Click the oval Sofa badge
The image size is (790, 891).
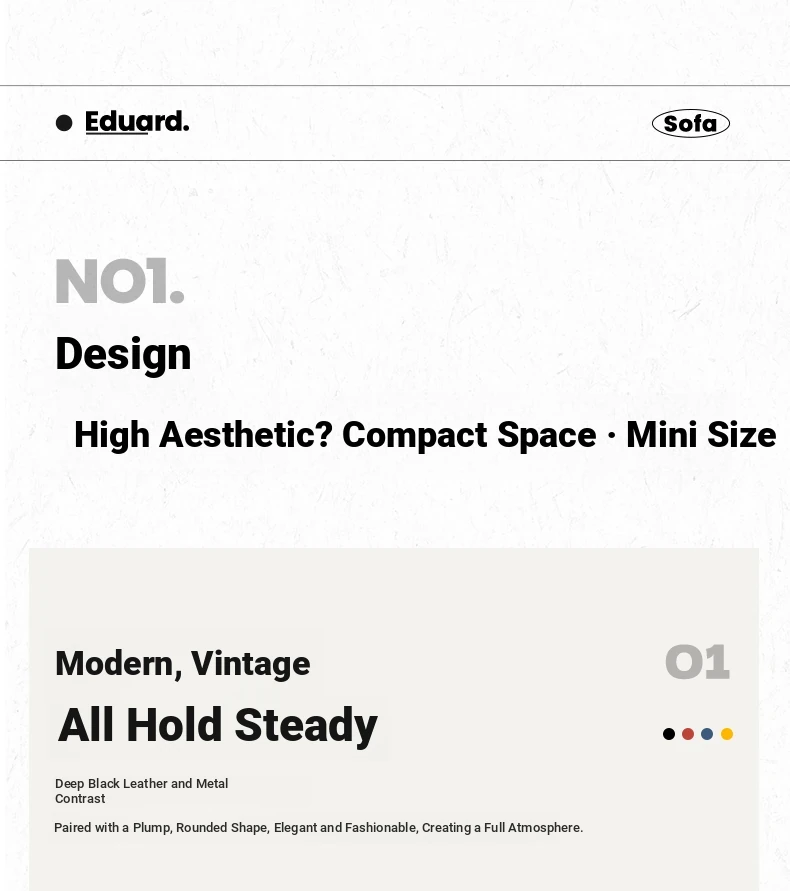[x=691, y=123]
